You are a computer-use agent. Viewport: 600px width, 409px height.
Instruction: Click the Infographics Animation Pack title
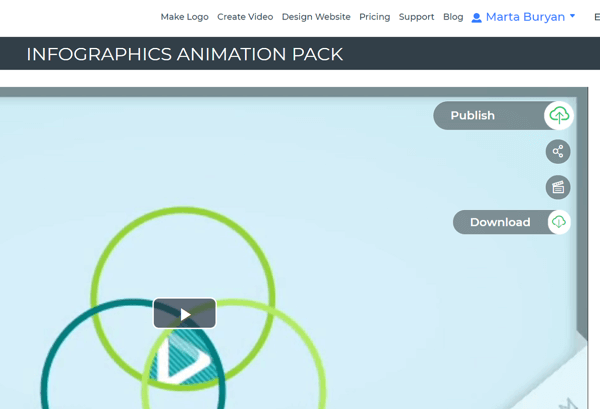[184, 54]
